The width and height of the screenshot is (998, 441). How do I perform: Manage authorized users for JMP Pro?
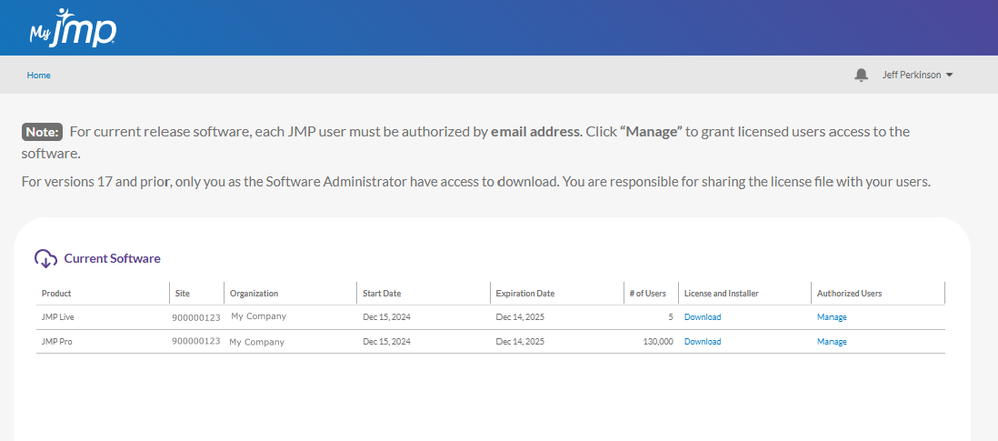(831, 342)
